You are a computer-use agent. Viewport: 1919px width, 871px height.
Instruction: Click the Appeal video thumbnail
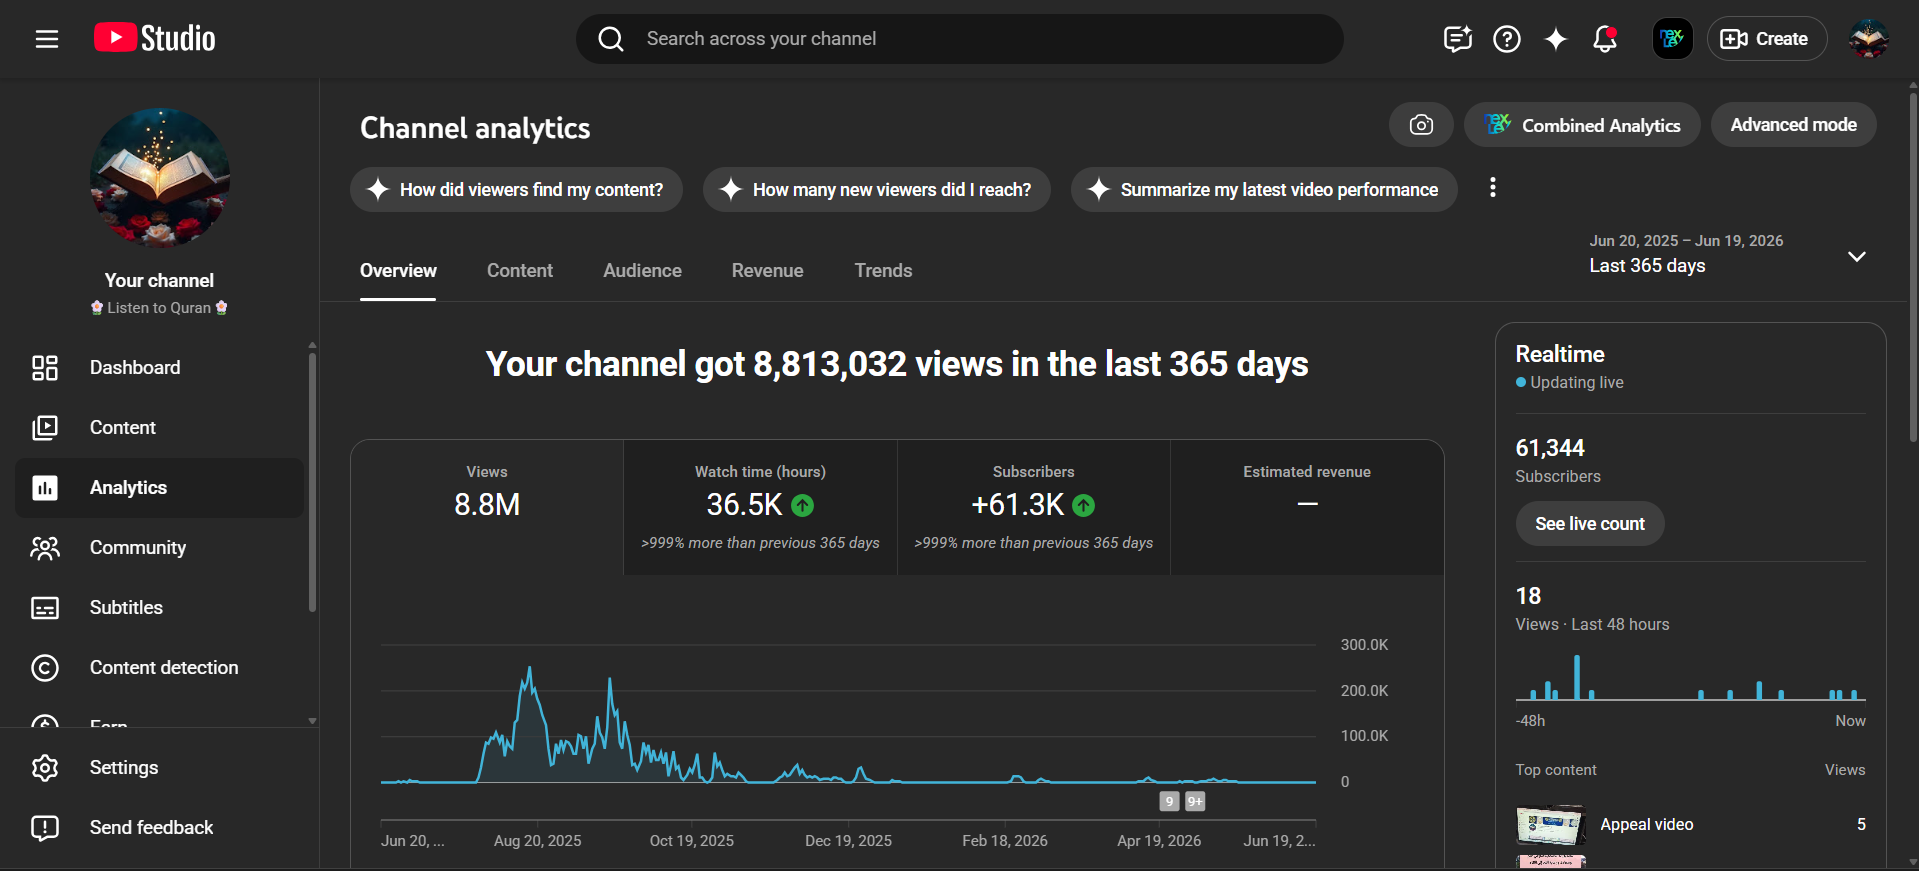click(x=1551, y=825)
